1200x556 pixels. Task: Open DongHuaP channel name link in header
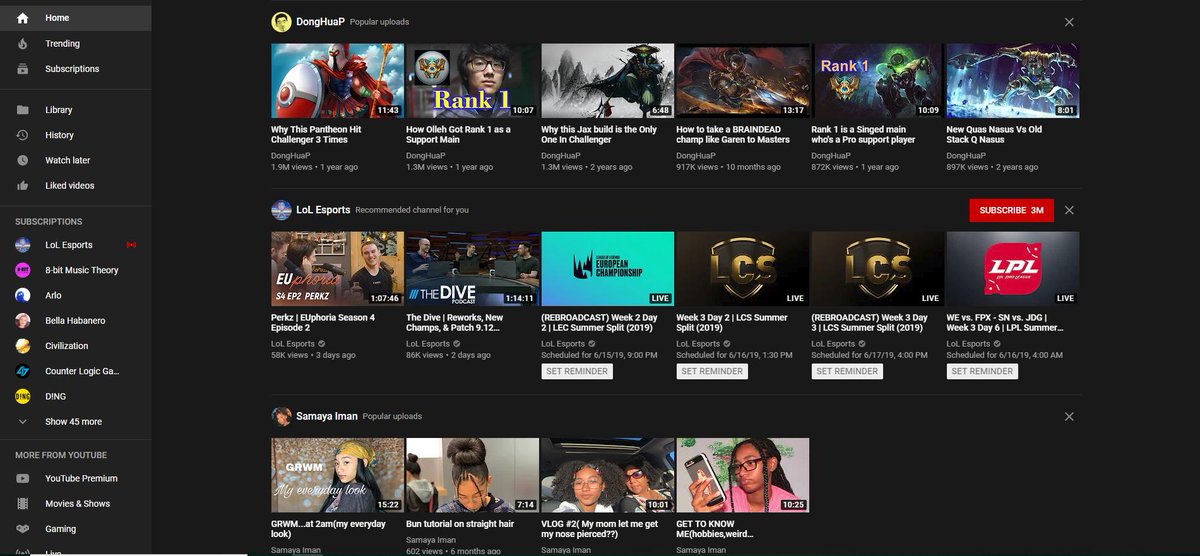point(320,22)
